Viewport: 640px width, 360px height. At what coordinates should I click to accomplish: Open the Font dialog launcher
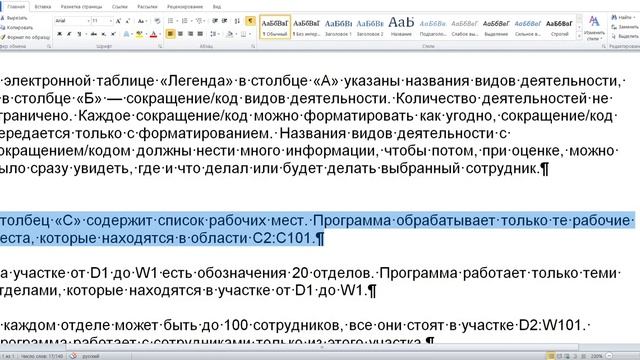coord(160,47)
